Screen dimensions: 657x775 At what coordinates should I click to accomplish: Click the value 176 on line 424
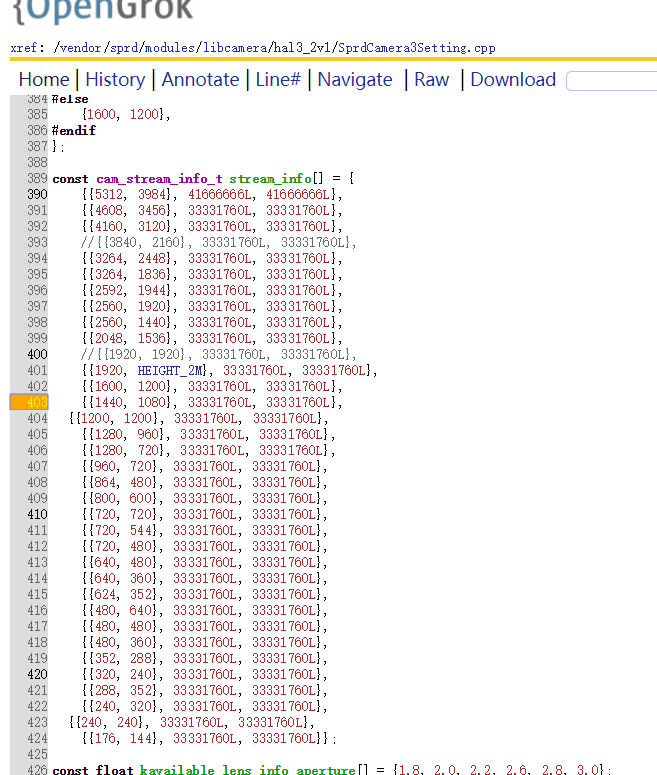coord(103,738)
